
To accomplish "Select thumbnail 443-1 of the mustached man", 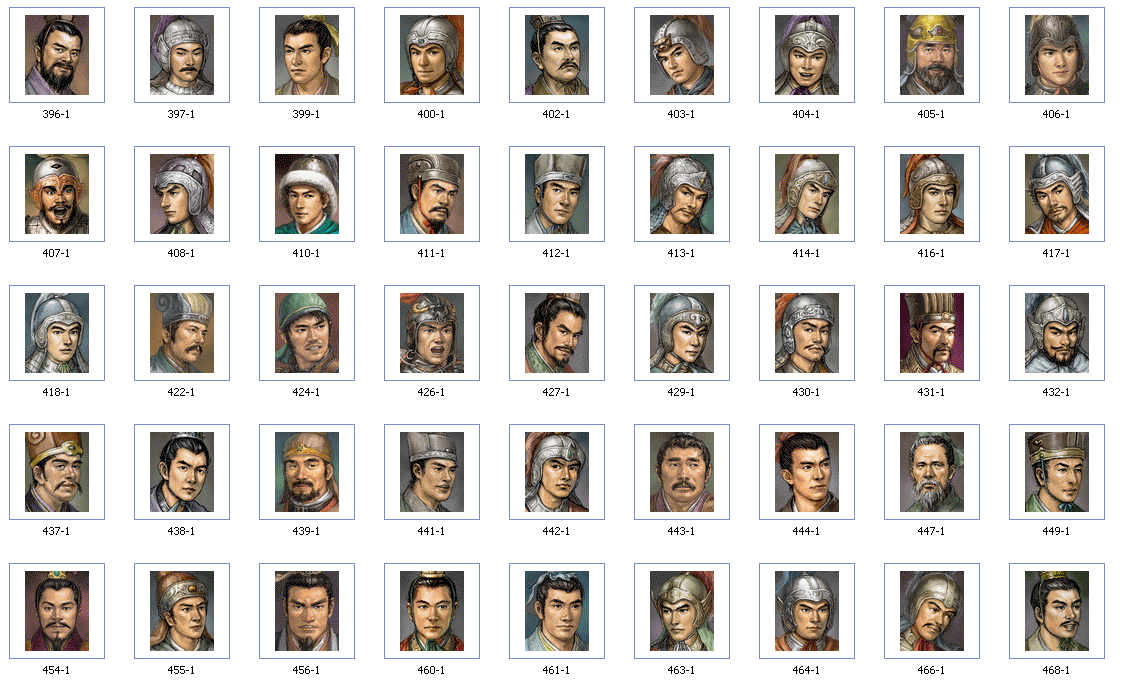I will 682,472.
